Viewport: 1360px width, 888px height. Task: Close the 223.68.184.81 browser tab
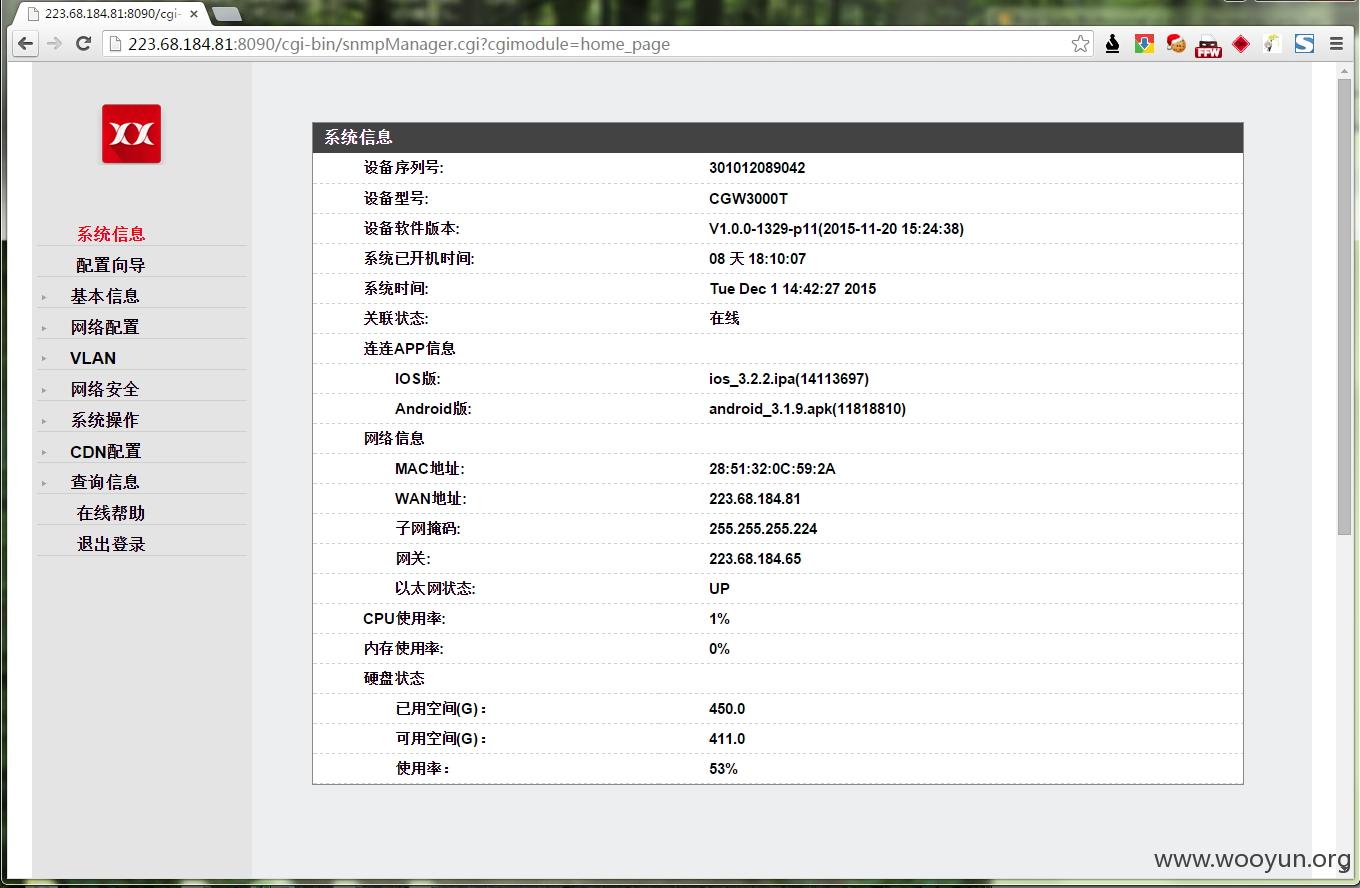[194, 14]
